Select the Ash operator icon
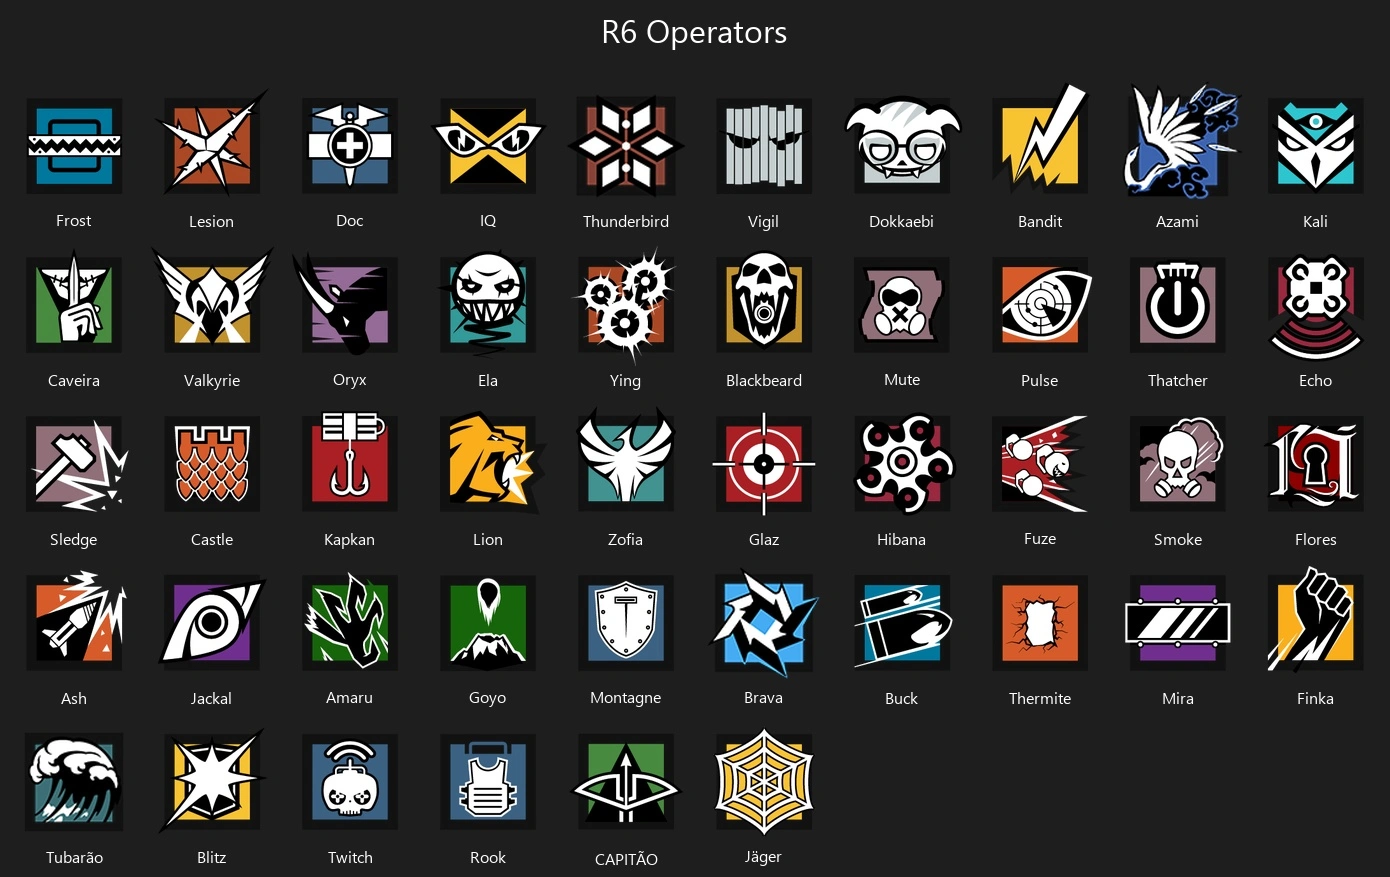Screen dimensions: 1390x877 point(74,622)
